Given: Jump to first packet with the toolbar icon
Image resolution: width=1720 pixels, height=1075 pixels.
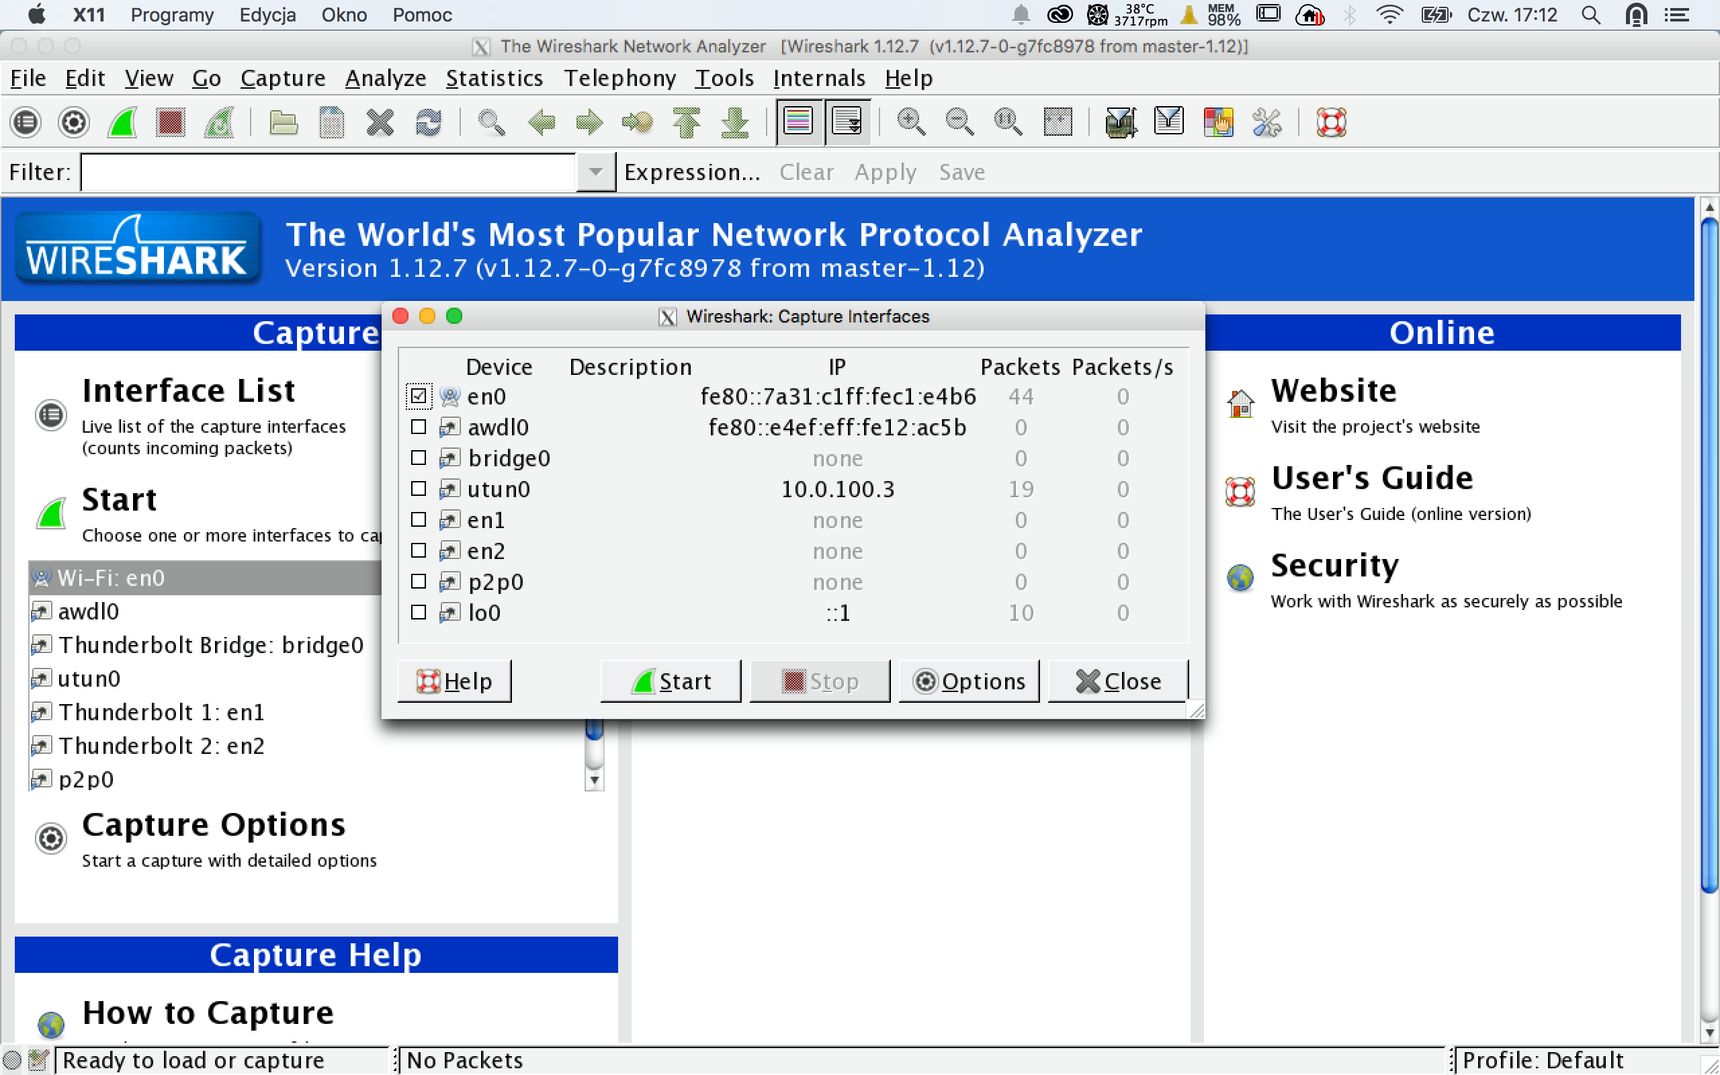Looking at the screenshot, I should 686,122.
